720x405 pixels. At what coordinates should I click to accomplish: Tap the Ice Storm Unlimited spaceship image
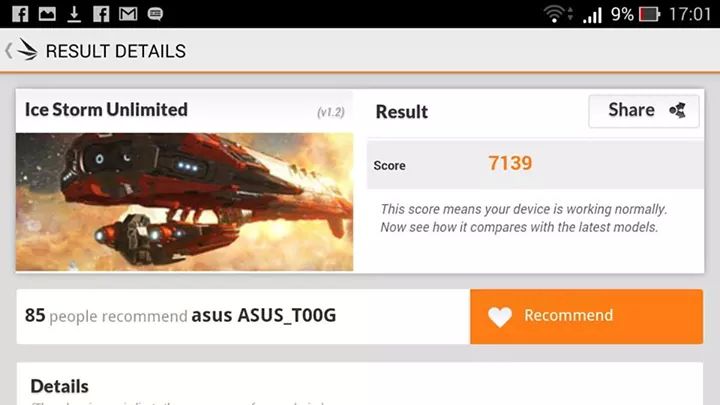(185, 202)
